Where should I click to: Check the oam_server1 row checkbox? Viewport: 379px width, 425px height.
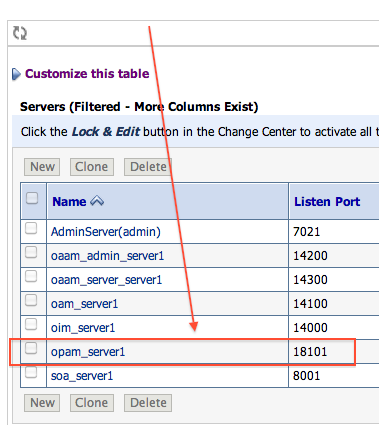pyautogui.click(x=31, y=301)
